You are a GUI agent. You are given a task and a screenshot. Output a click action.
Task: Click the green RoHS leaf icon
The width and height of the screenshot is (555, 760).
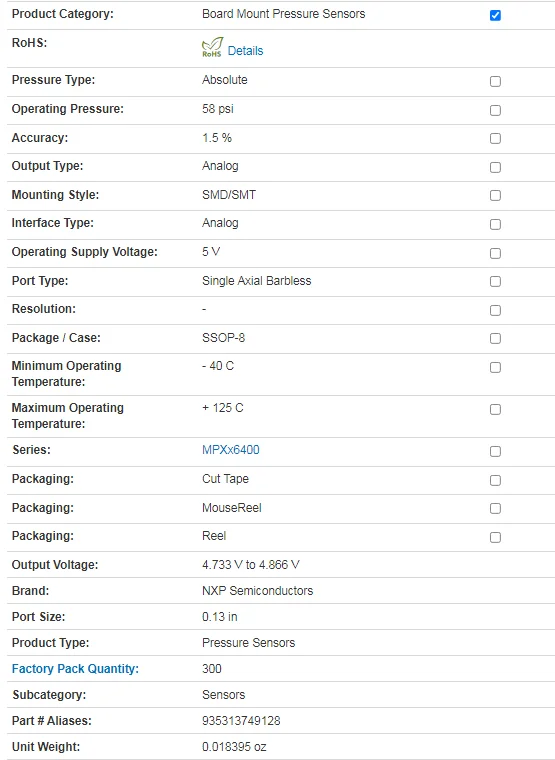pyautogui.click(x=212, y=48)
